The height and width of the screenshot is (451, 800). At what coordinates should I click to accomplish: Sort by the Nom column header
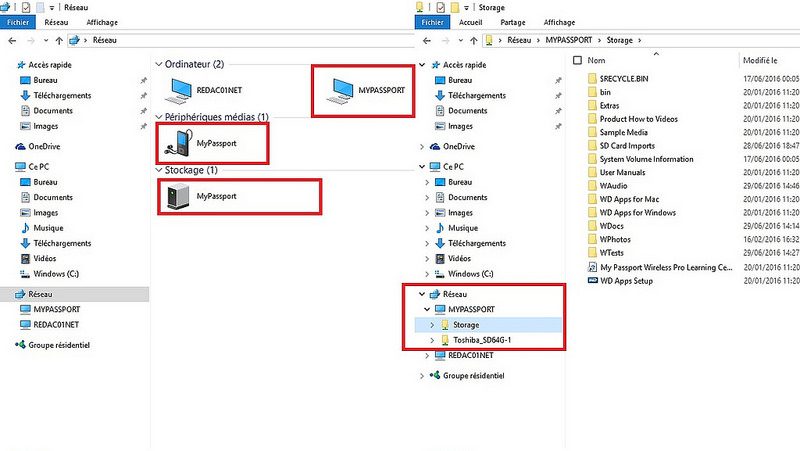tap(596, 61)
